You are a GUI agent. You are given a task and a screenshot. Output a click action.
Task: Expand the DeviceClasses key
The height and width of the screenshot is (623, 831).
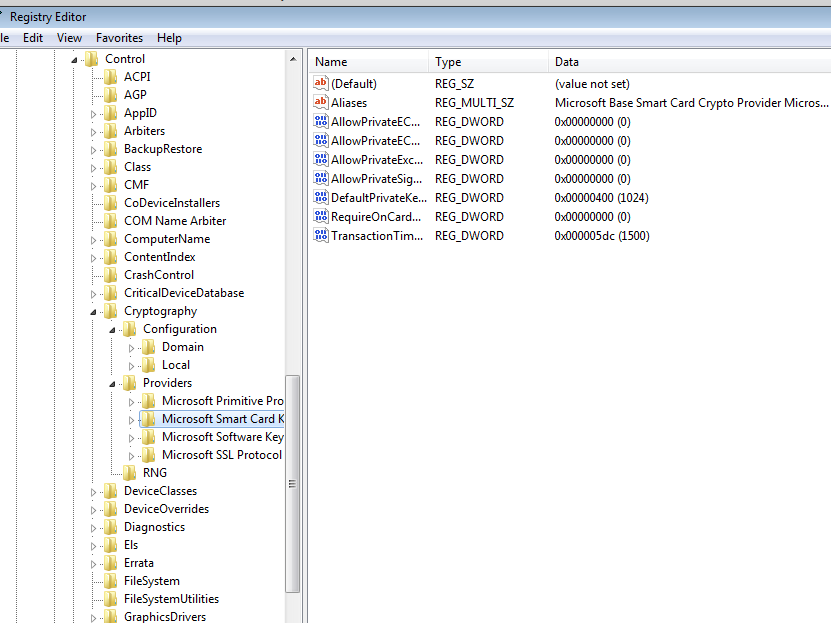coord(93,492)
